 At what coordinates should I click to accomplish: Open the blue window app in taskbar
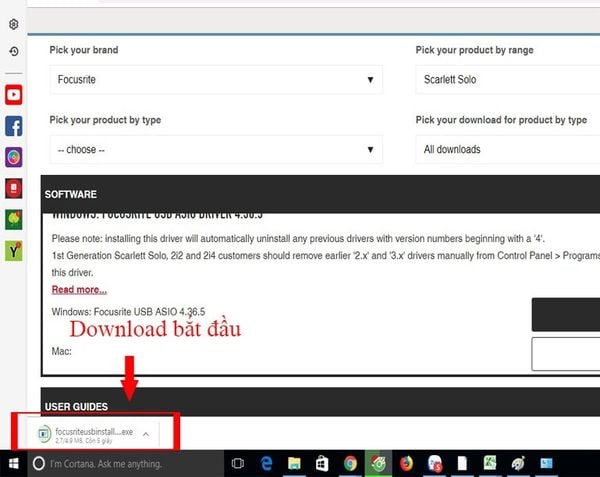coord(546,464)
